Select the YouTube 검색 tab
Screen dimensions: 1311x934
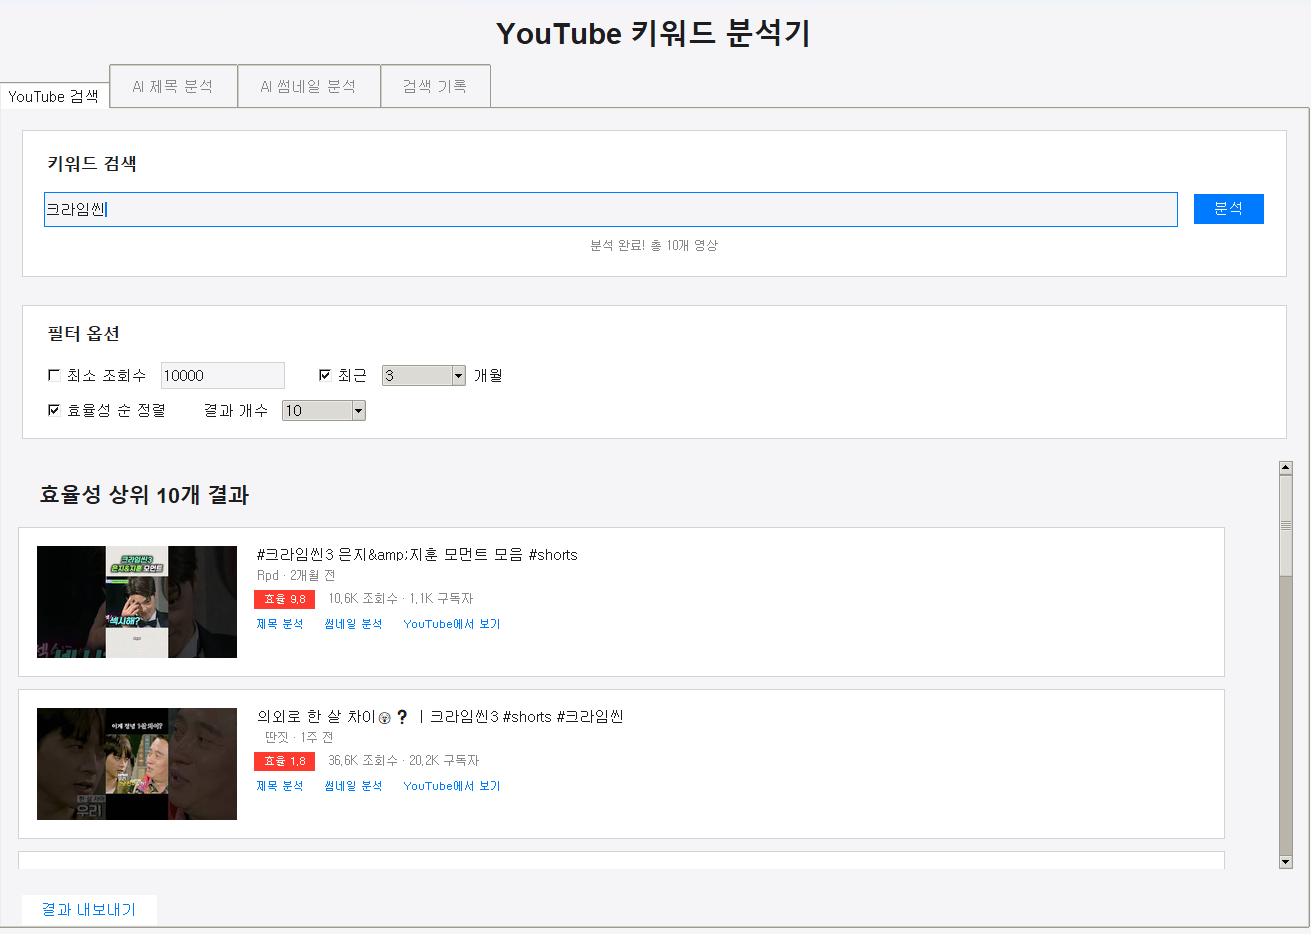[x=54, y=96]
